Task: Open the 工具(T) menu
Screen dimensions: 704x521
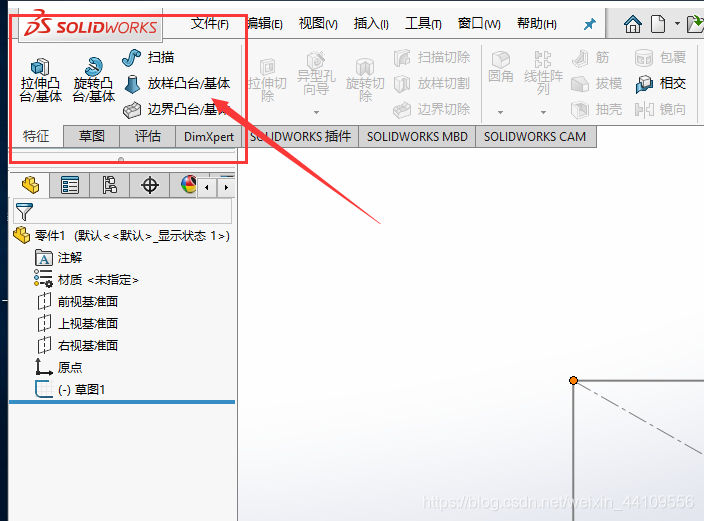Action: click(423, 23)
